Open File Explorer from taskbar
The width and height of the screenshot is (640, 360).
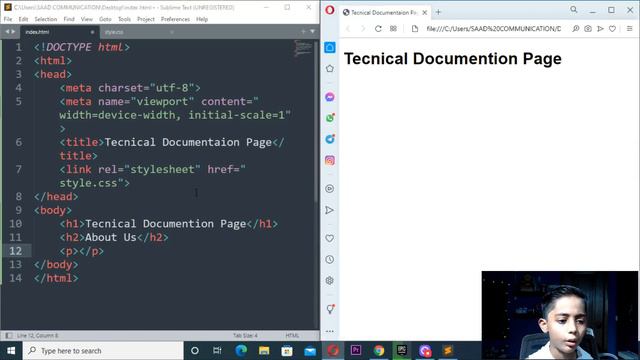pos(264,351)
